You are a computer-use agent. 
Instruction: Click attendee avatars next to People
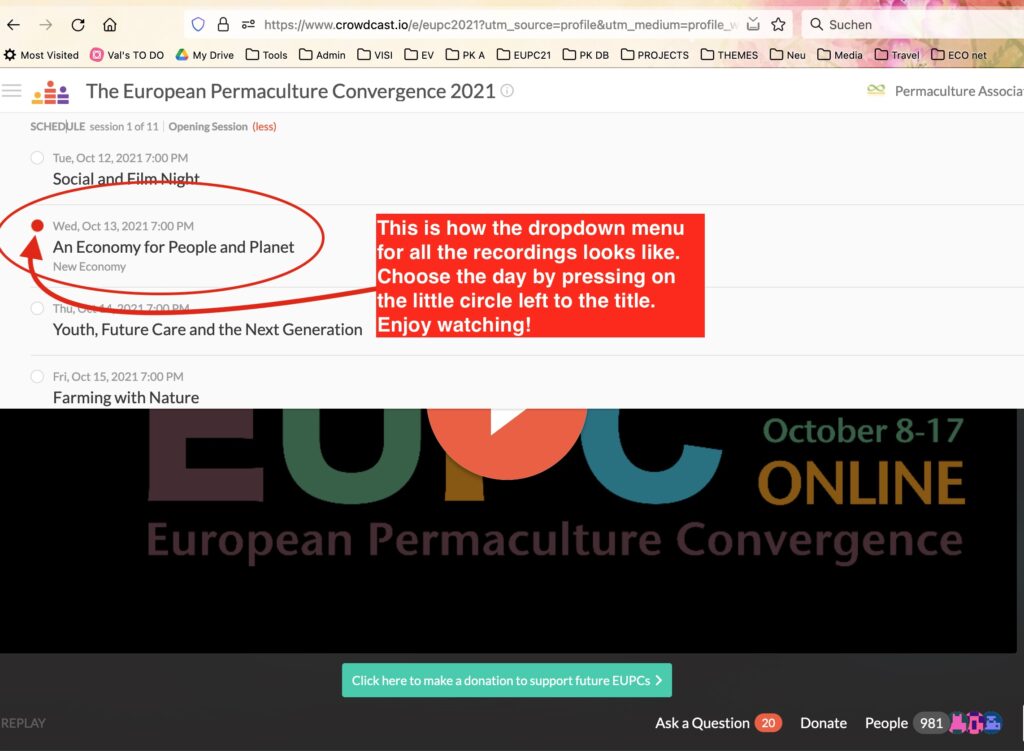(x=975, y=723)
